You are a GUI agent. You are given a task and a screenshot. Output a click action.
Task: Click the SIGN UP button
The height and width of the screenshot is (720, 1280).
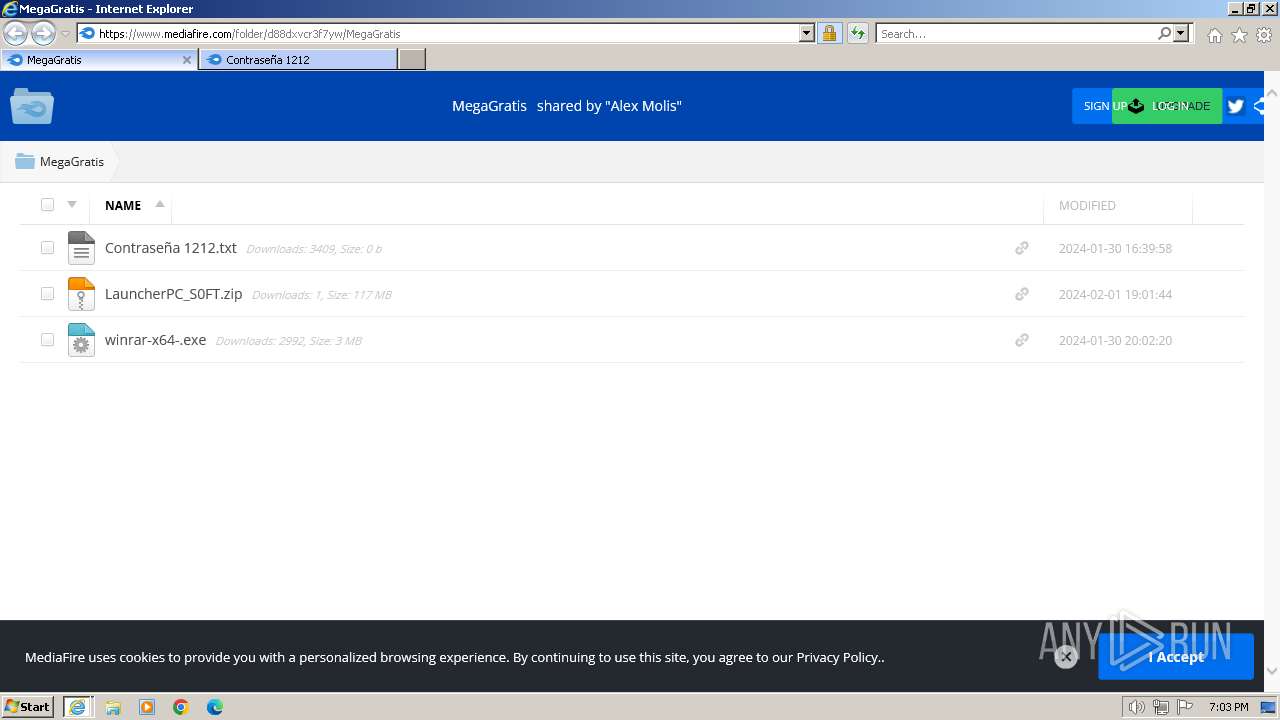1092,106
